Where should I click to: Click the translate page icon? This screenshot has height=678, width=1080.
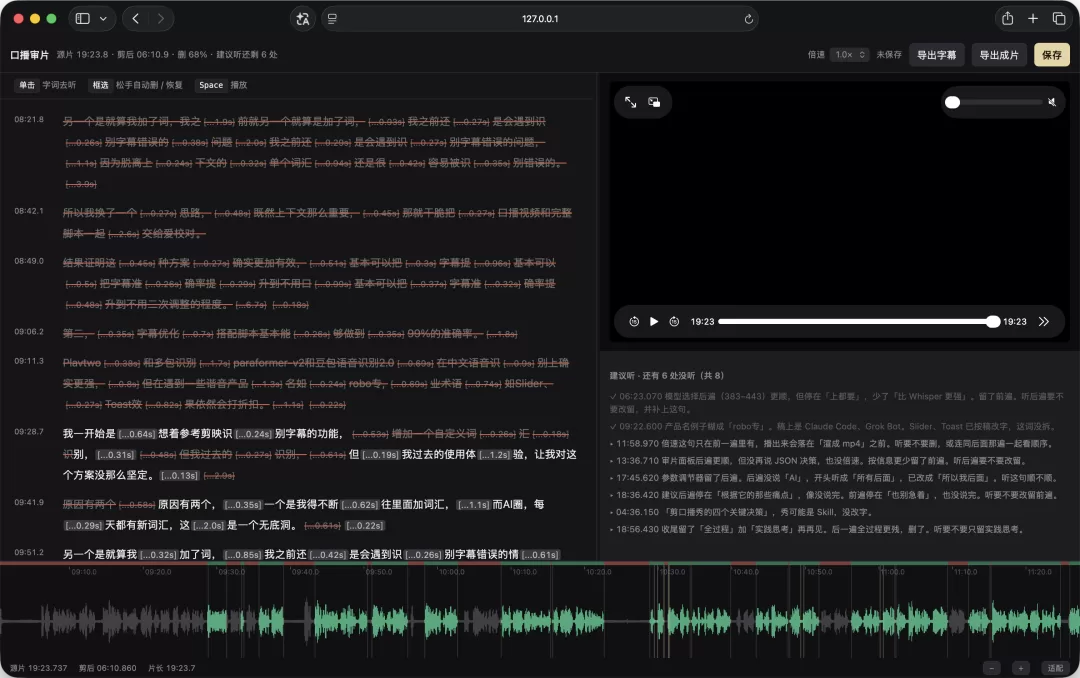coord(302,19)
